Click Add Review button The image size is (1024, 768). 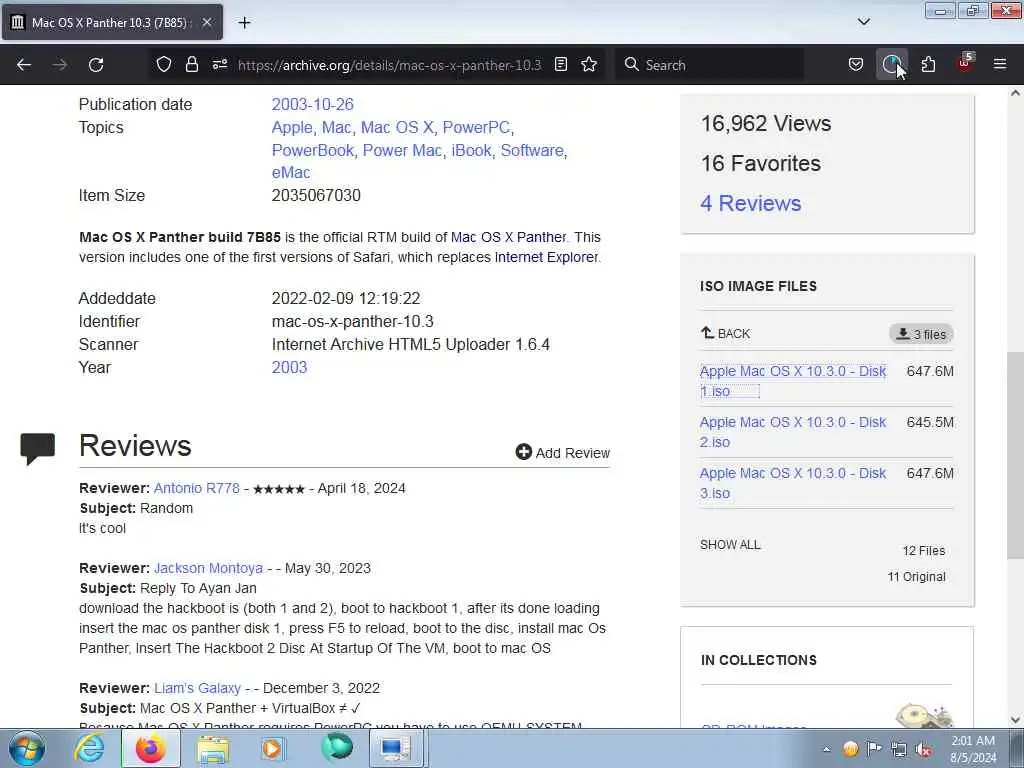562,453
